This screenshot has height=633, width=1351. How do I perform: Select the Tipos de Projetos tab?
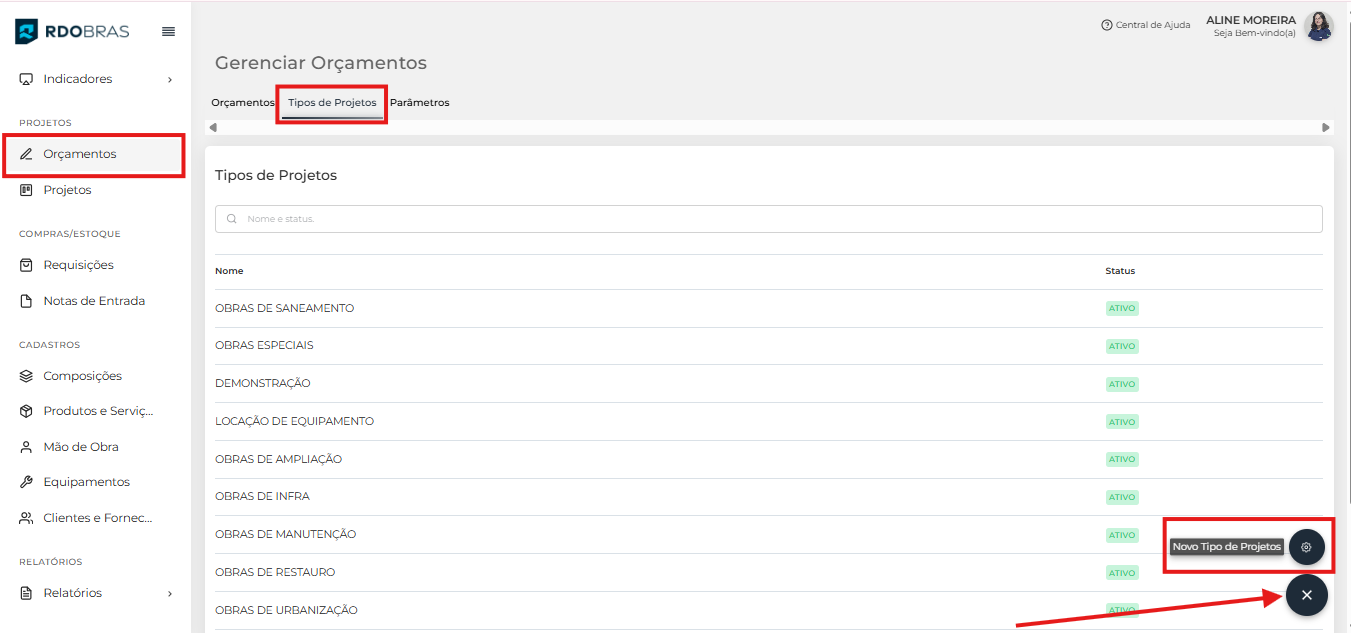pyautogui.click(x=332, y=103)
